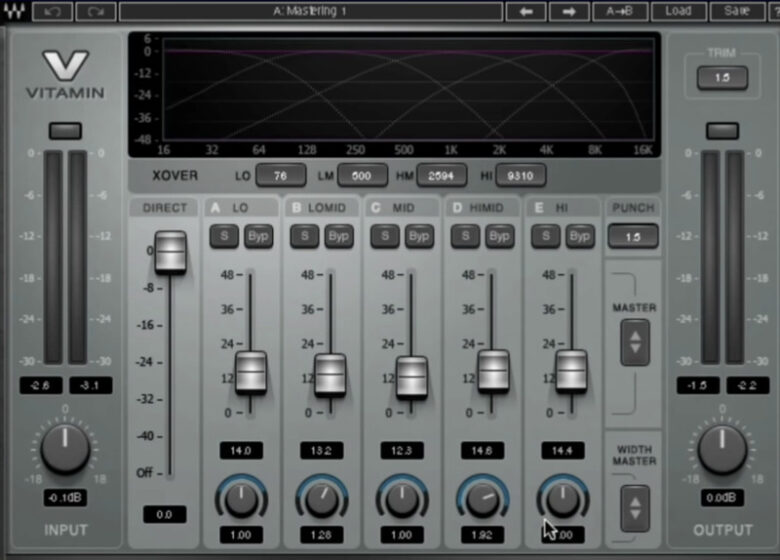Click the Load button
The height and width of the screenshot is (560, 780).
click(x=679, y=11)
